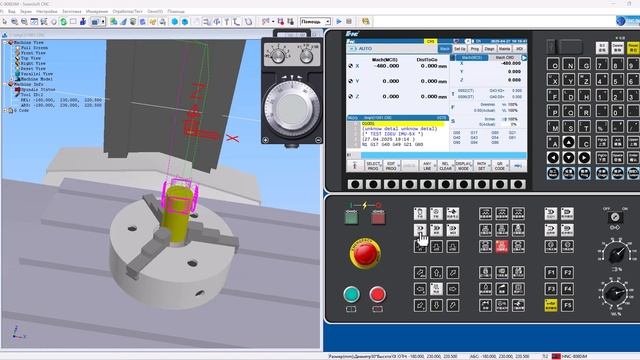Click the first black hardware softkey under screen
Viewport: 640px width, 360px height.
pyautogui.click(x=355, y=184)
